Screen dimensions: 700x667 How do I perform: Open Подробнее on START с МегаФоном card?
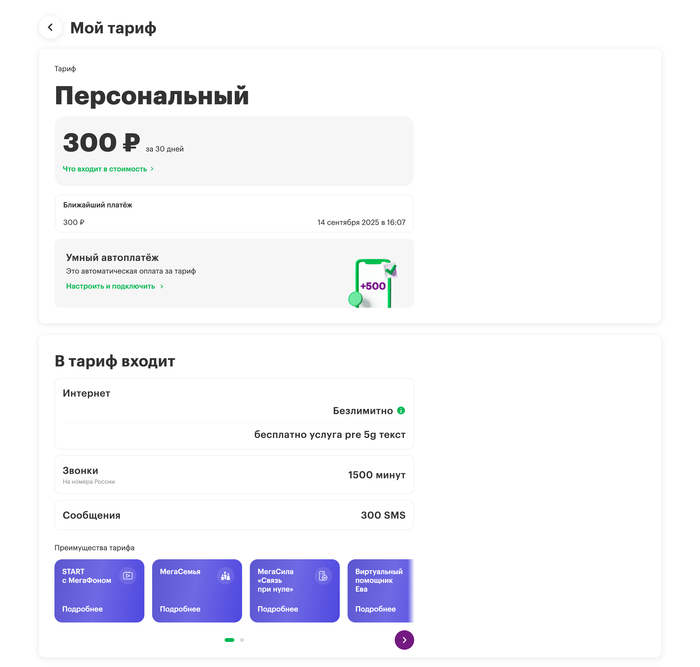point(83,609)
